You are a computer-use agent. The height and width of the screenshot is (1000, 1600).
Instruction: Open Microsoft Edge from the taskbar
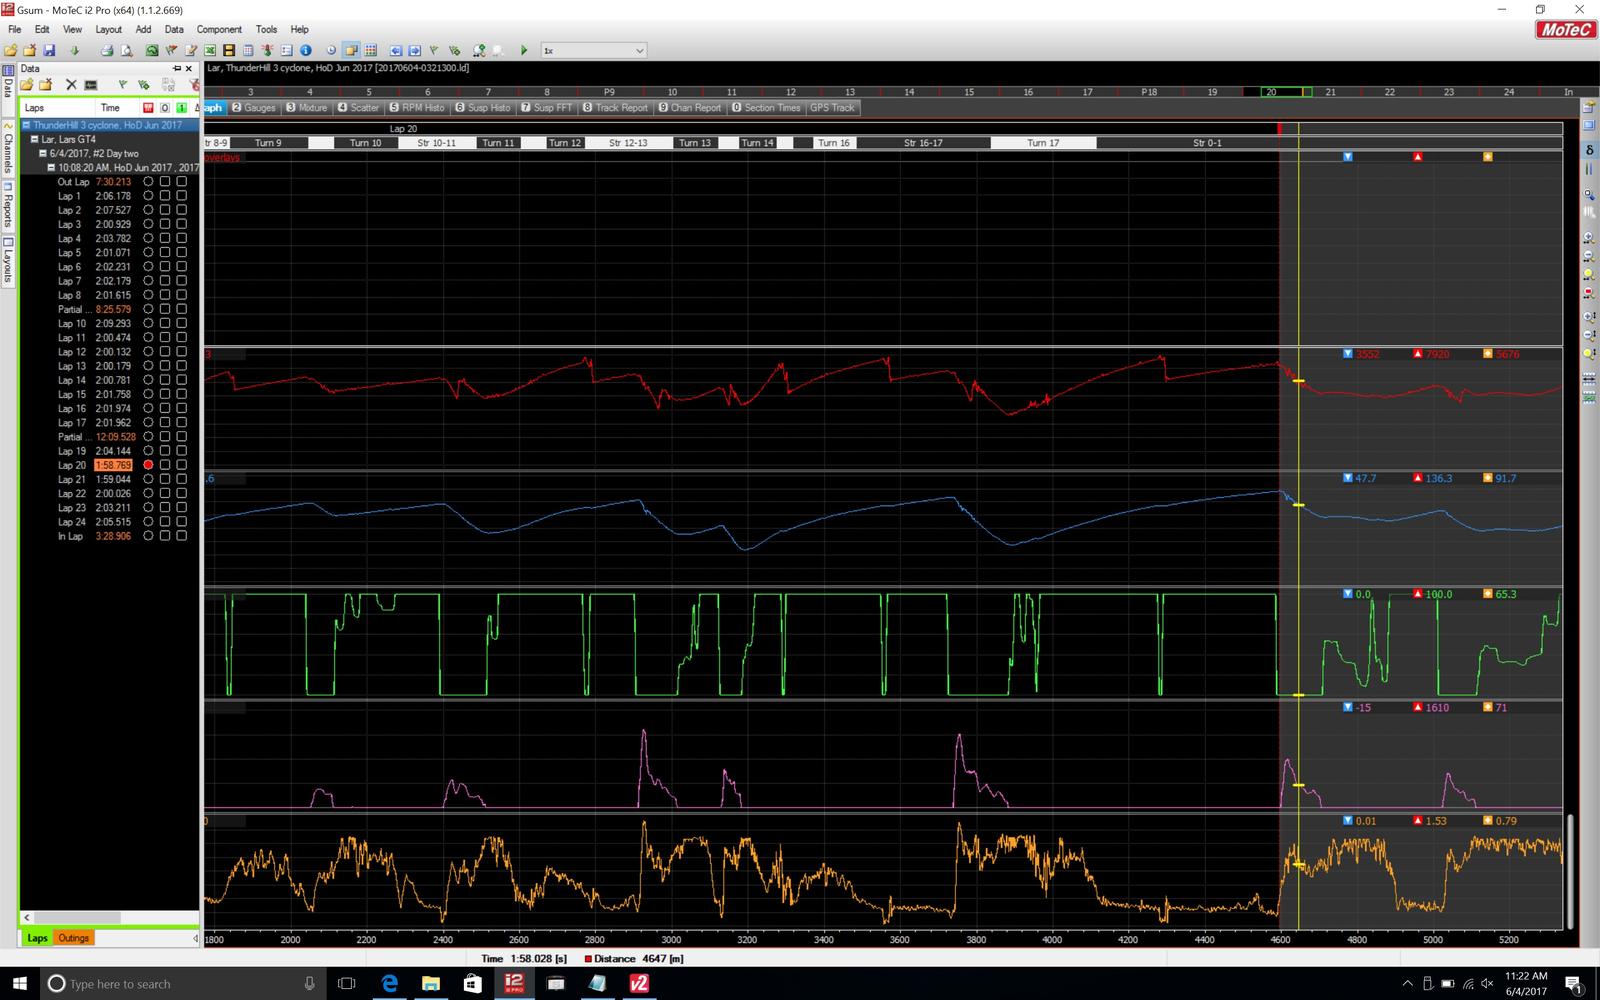click(x=389, y=984)
